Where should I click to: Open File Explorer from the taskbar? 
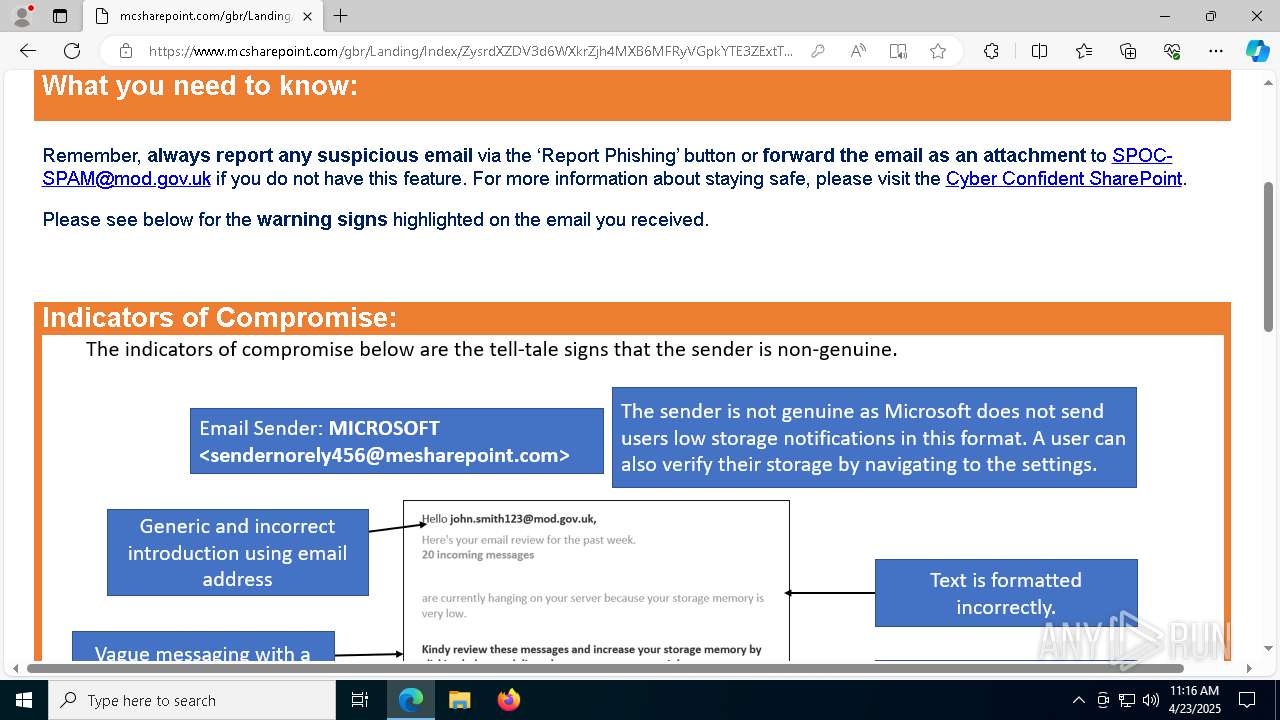459,700
